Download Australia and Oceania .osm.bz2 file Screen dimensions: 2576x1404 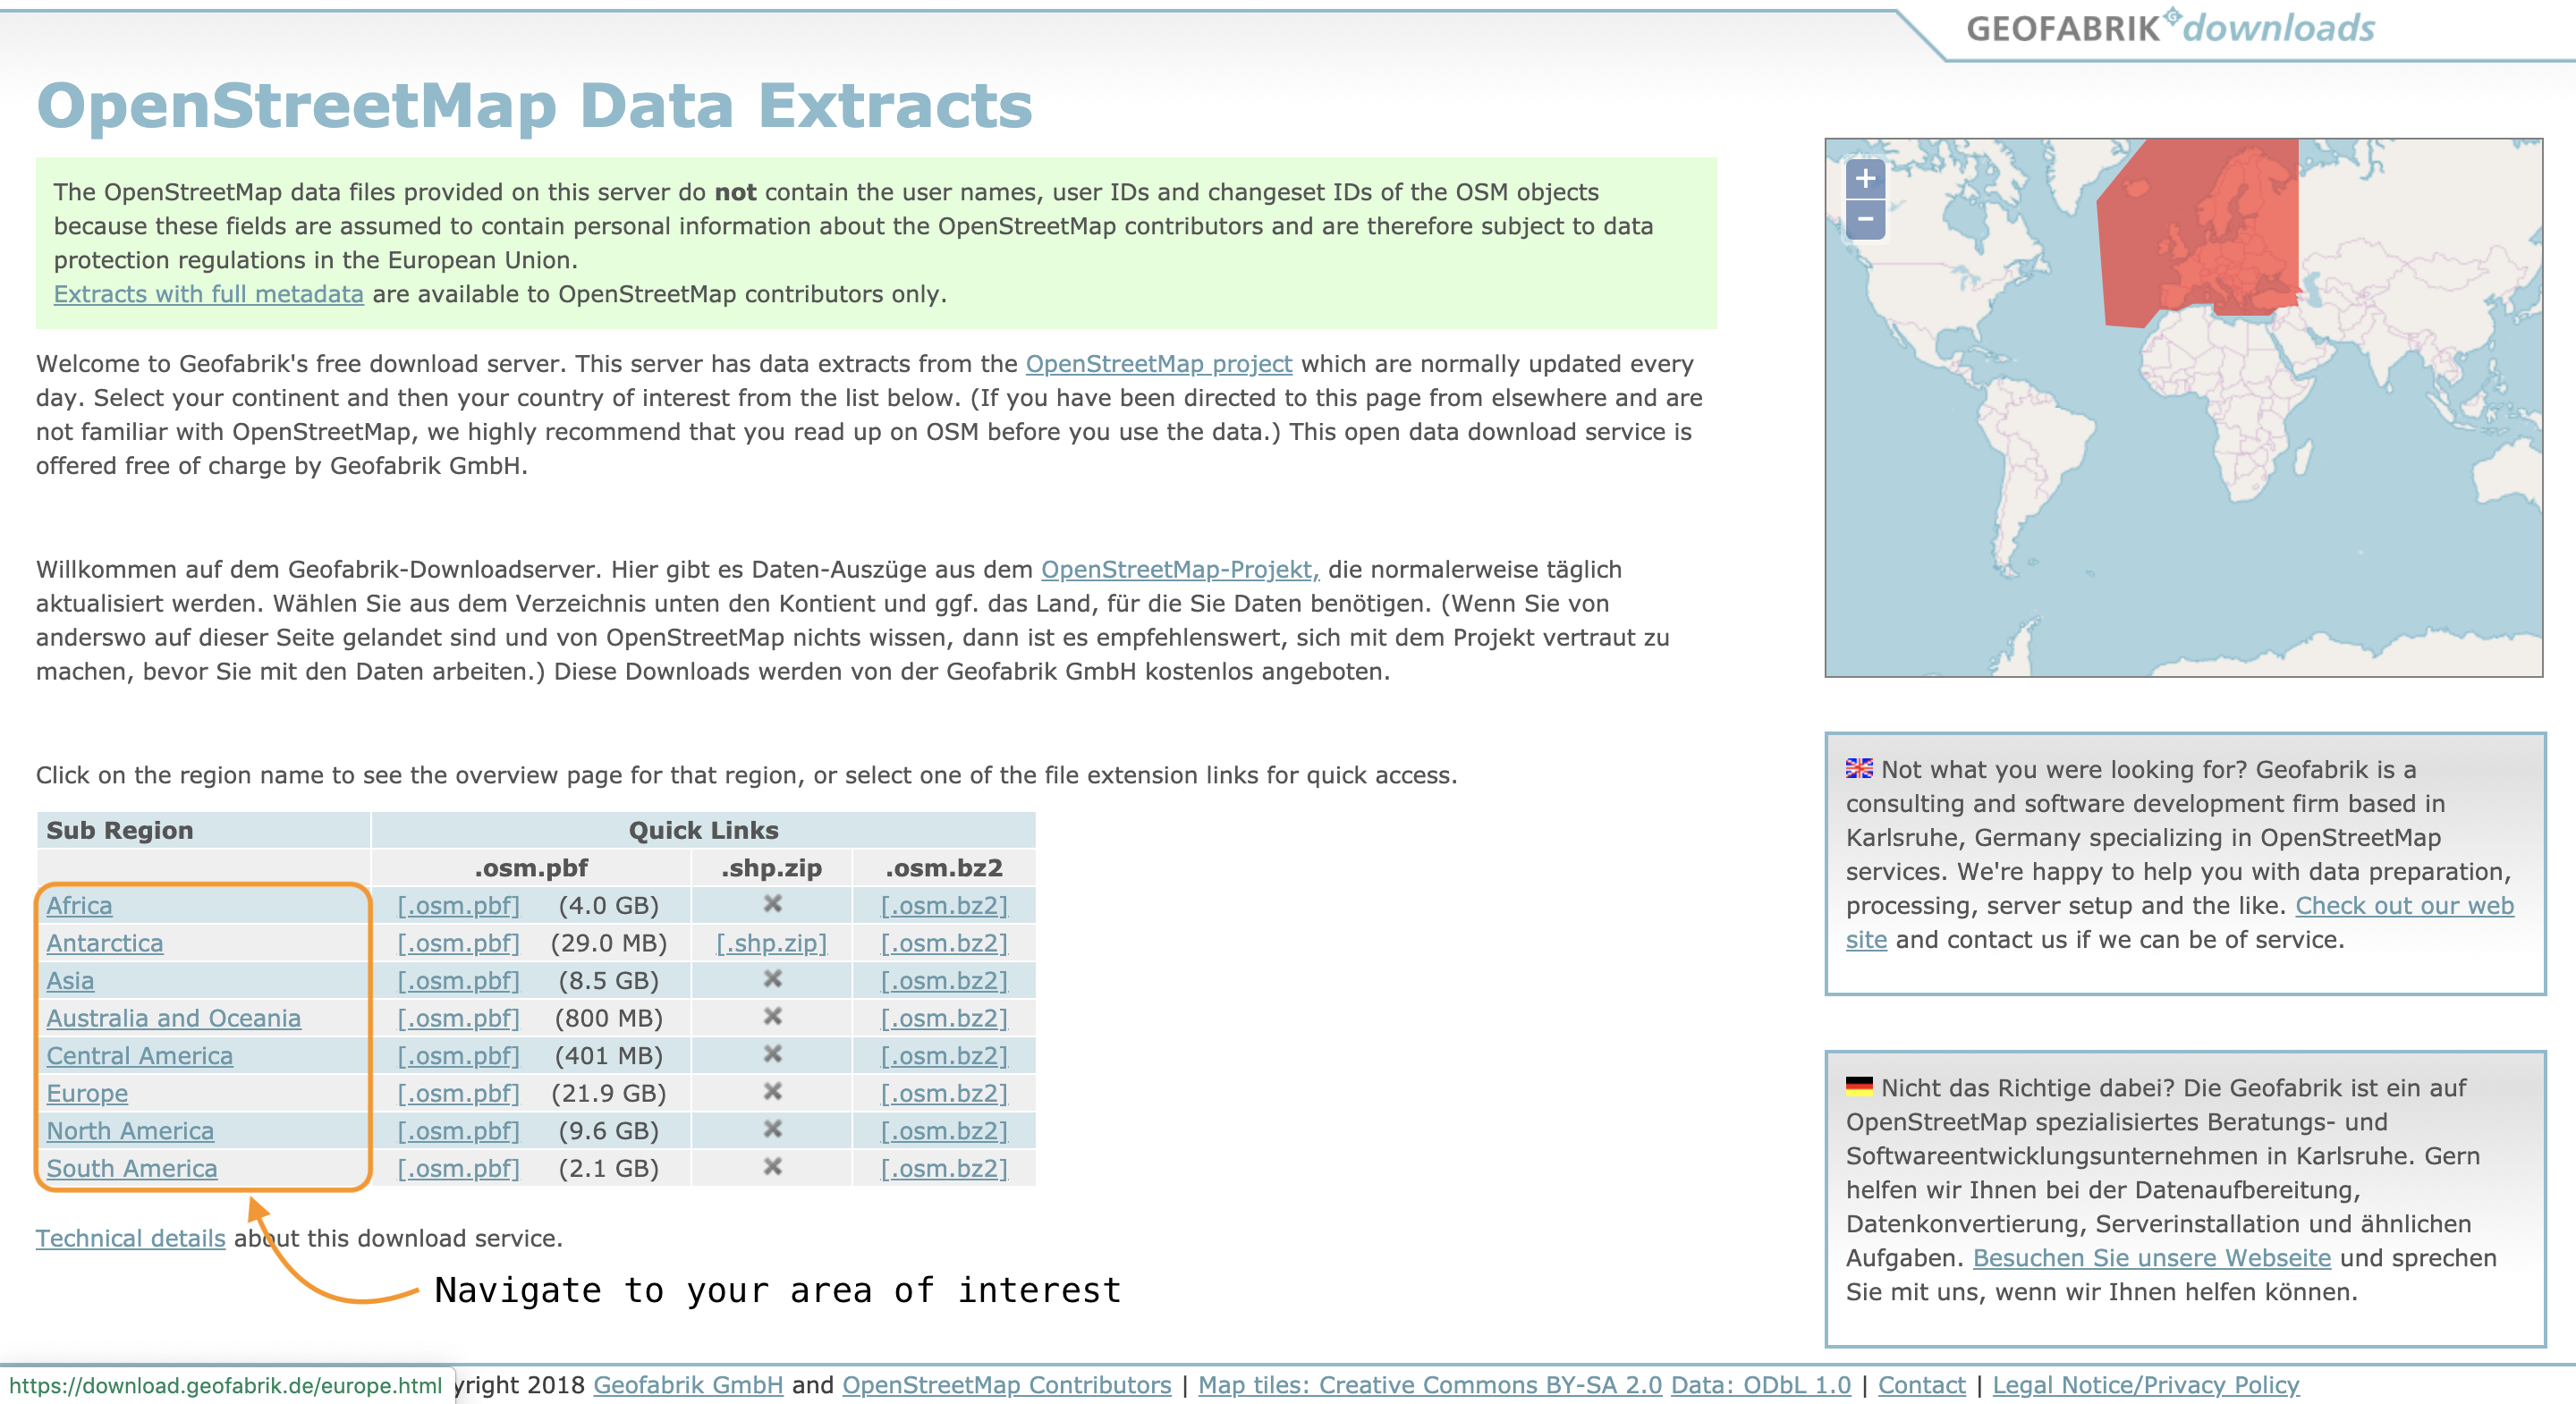click(944, 1018)
